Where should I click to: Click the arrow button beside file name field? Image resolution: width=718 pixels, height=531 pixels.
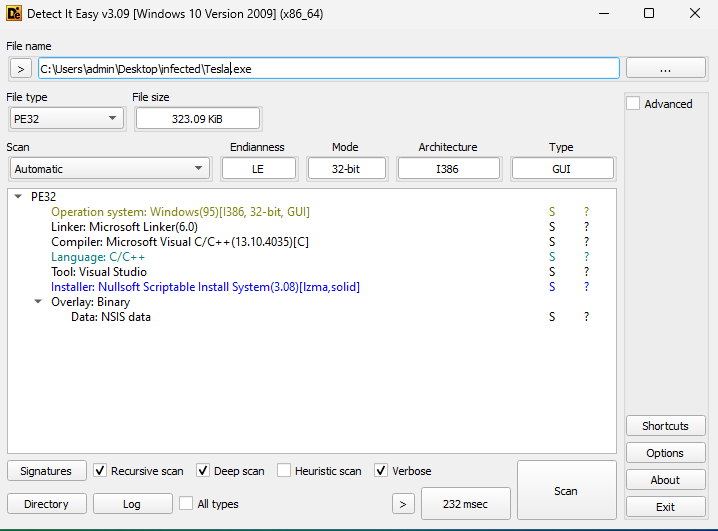pyautogui.click(x=21, y=68)
